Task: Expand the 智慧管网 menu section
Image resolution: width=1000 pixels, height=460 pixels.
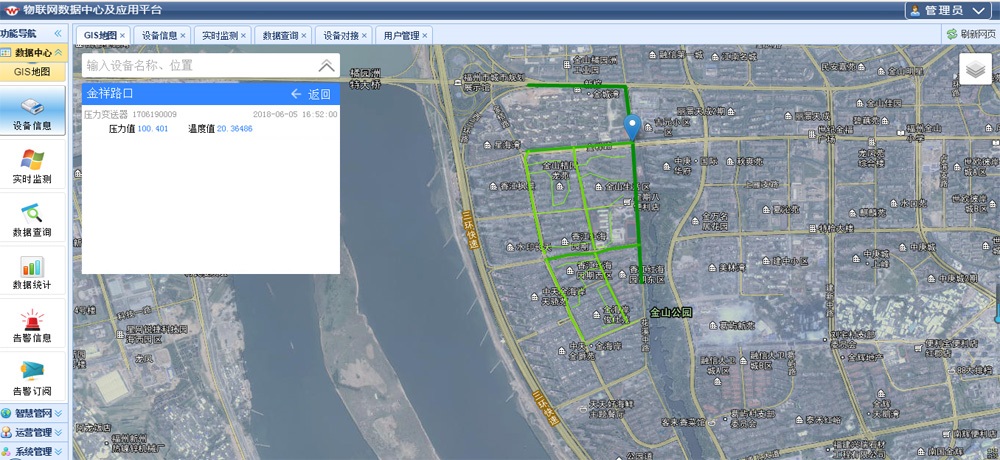Action: 33,413
